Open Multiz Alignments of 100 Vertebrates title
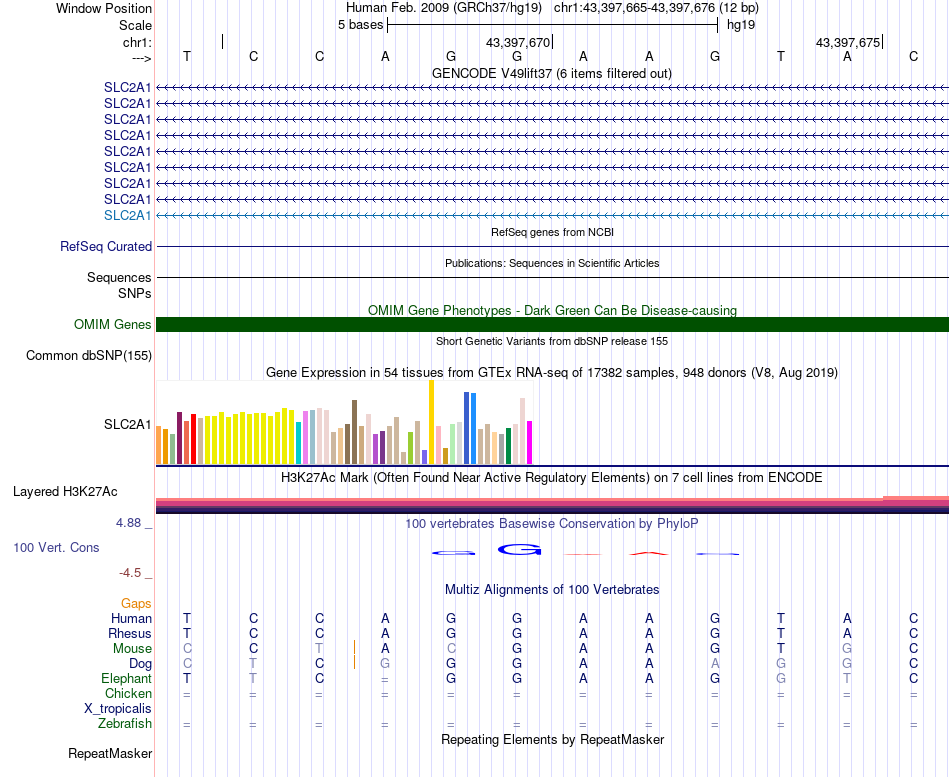The image size is (950, 777). pyautogui.click(x=552, y=590)
